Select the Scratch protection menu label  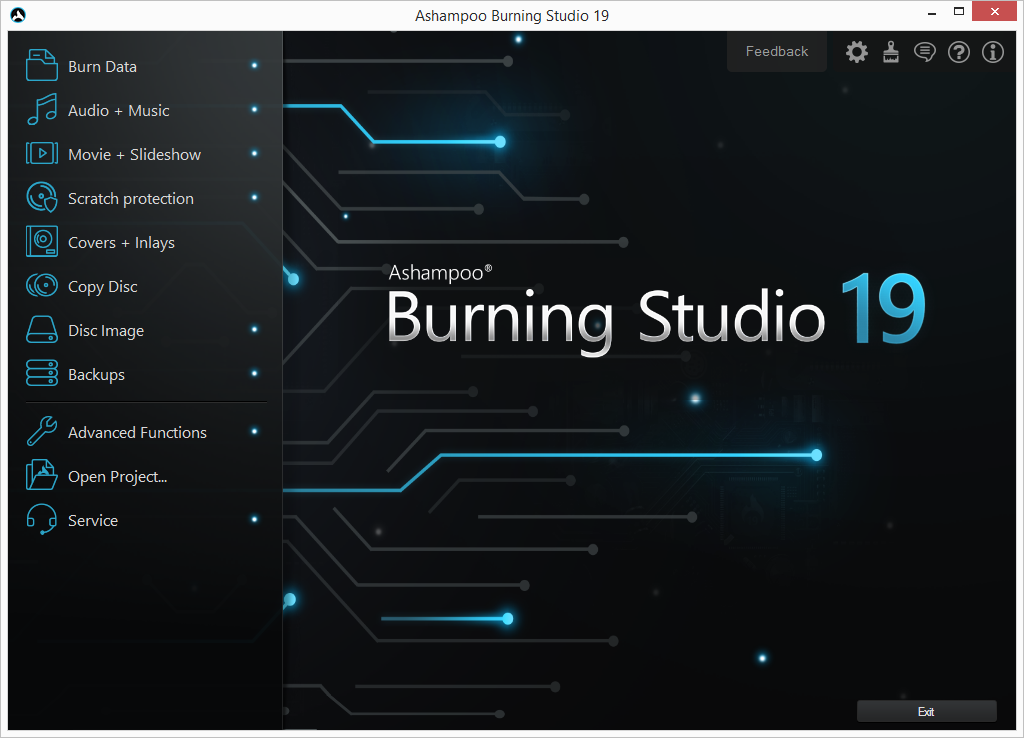click(131, 199)
